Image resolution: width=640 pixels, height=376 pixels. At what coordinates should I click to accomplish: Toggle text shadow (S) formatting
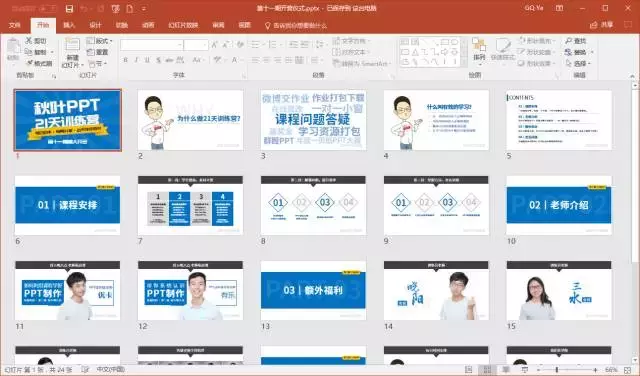(158, 60)
